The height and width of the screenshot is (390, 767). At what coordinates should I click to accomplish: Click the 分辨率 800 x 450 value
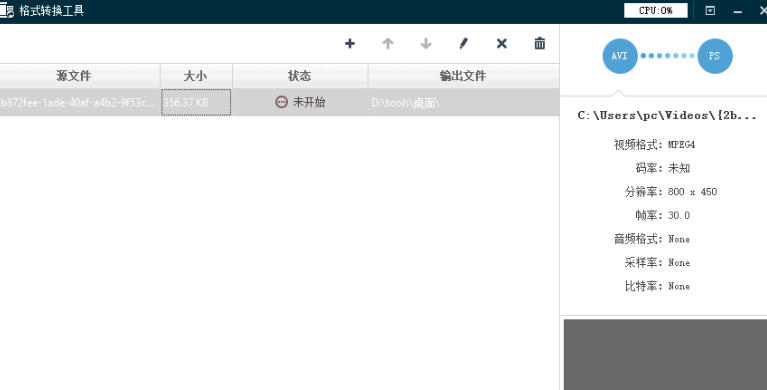(x=692, y=192)
